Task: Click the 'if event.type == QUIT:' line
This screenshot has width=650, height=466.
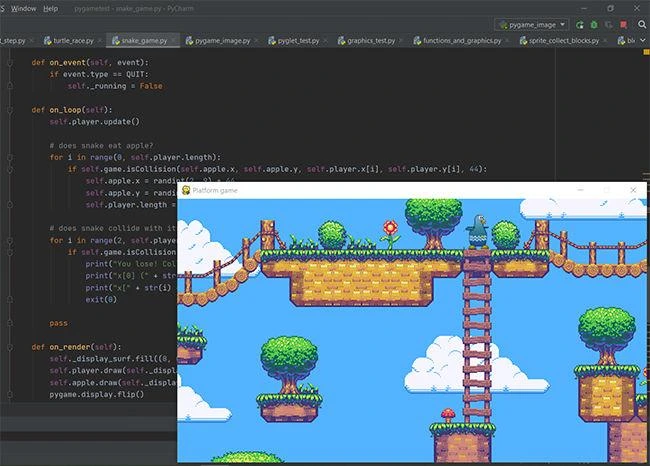Action: pos(99,74)
